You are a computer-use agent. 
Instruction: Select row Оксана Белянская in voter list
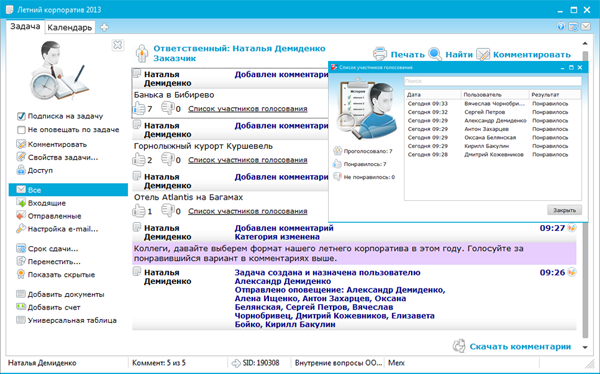493,137
